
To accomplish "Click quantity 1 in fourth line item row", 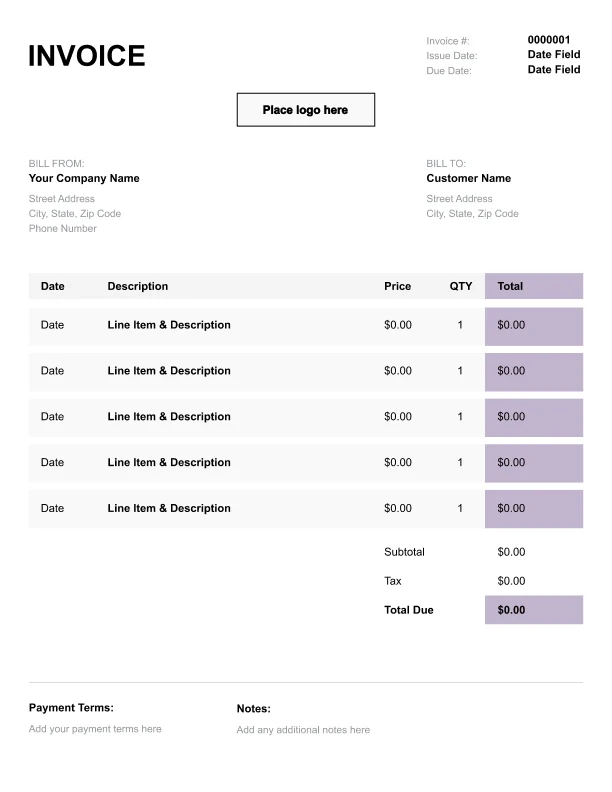I will coord(460,463).
